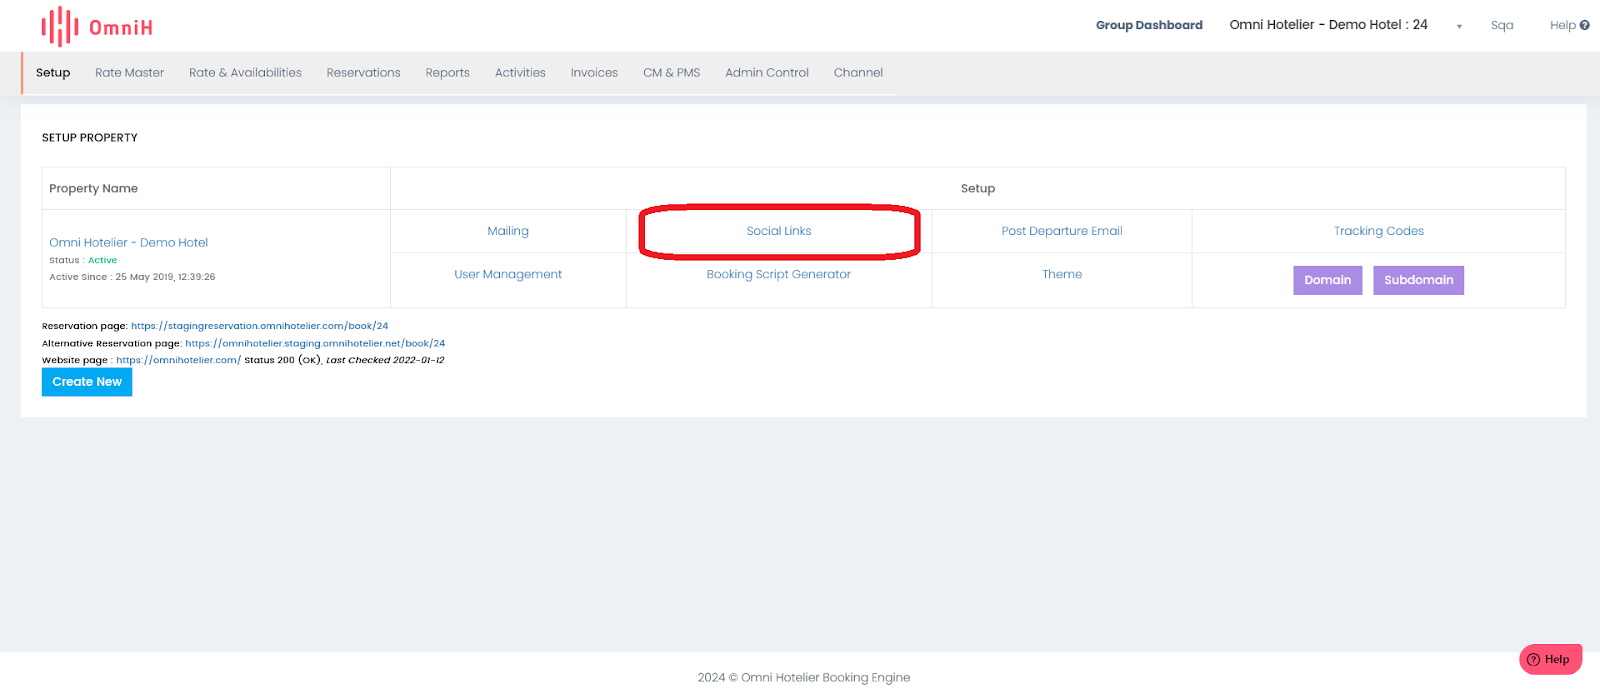Open the Mailing setup link

pyautogui.click(x=508, y=231)
